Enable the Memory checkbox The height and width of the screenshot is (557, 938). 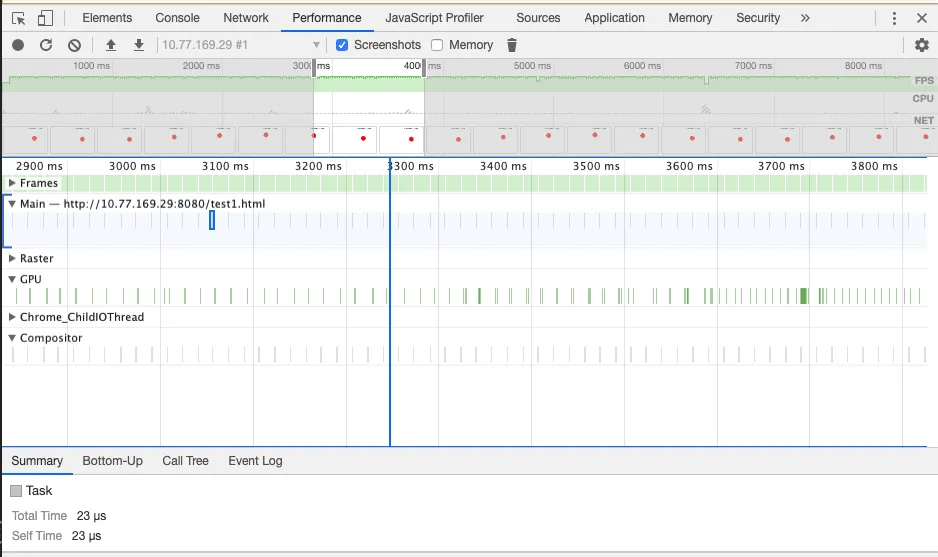[x=438, y=45]
